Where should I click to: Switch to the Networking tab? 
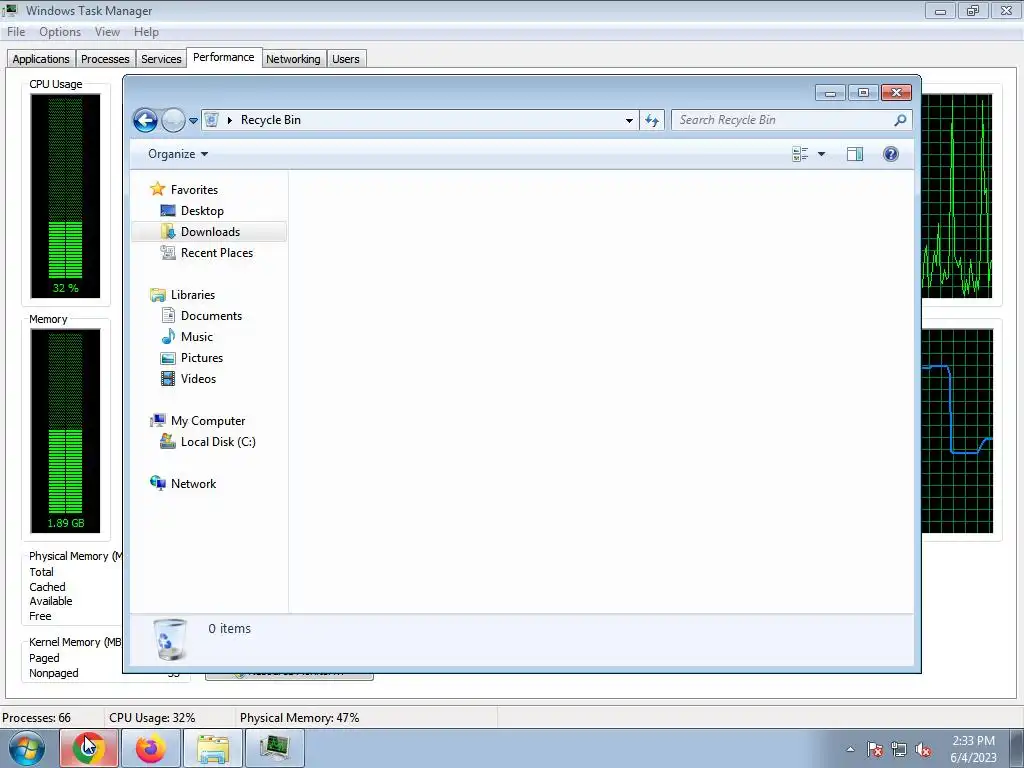[293, 59]
